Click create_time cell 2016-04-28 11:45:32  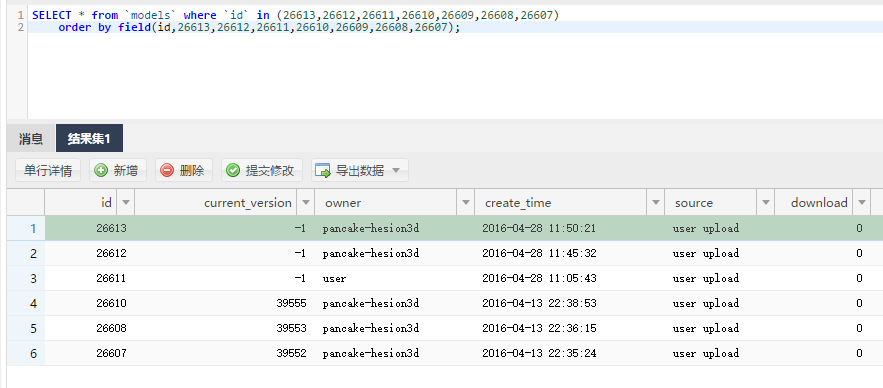pyautogui.click(x=570, y=253)
